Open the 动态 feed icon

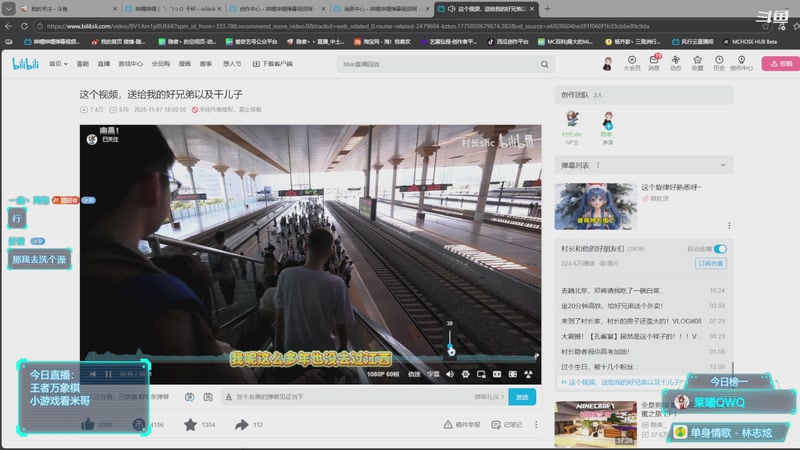[x=676, y=63]
